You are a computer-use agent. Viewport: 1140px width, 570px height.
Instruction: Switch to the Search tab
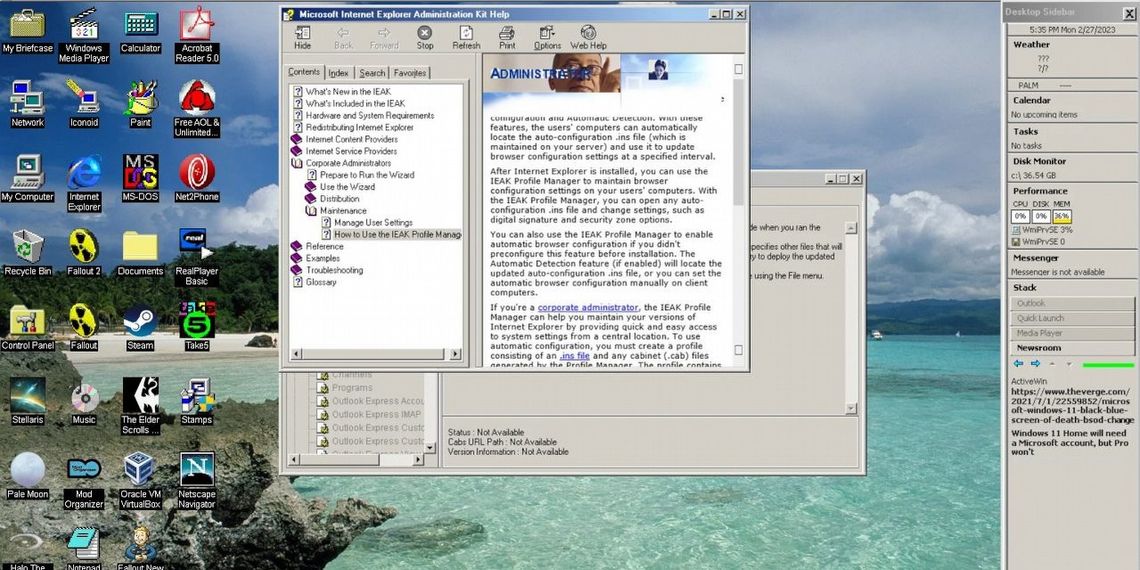tap(372, 73)
